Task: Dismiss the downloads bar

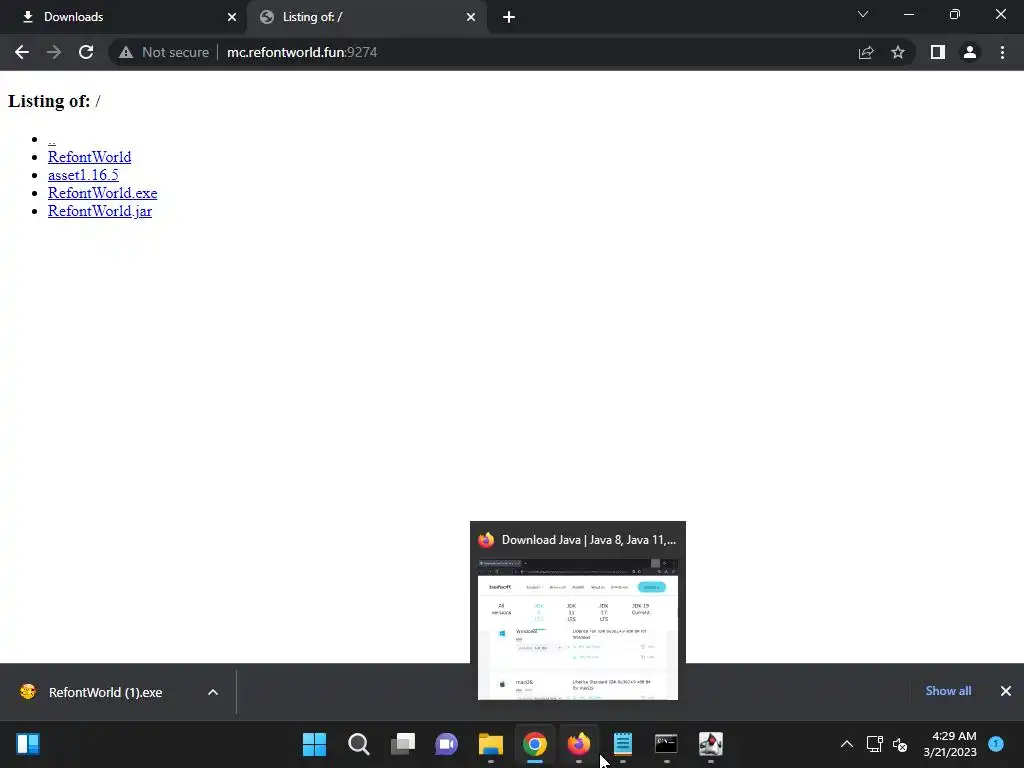Action: pyautogui.click(x=1006, y=691)
